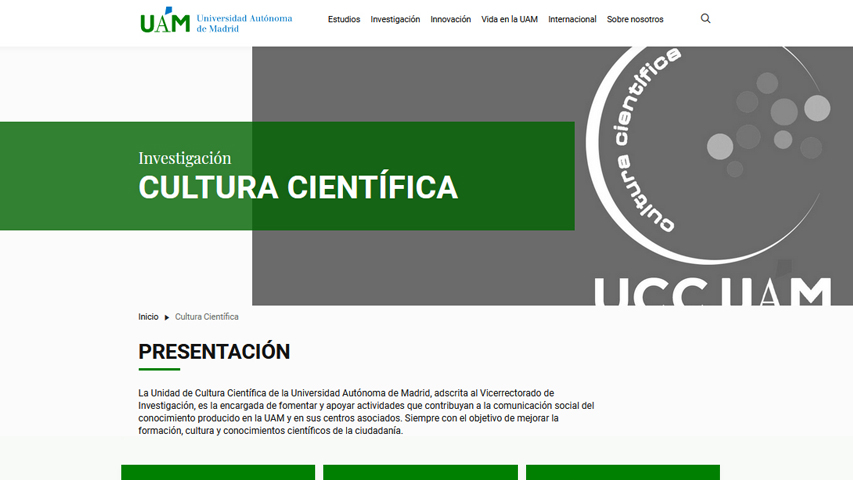Open the Sobre nosotros menu
The width and height of the screenshot is (853, 480).
pos(635,19)
